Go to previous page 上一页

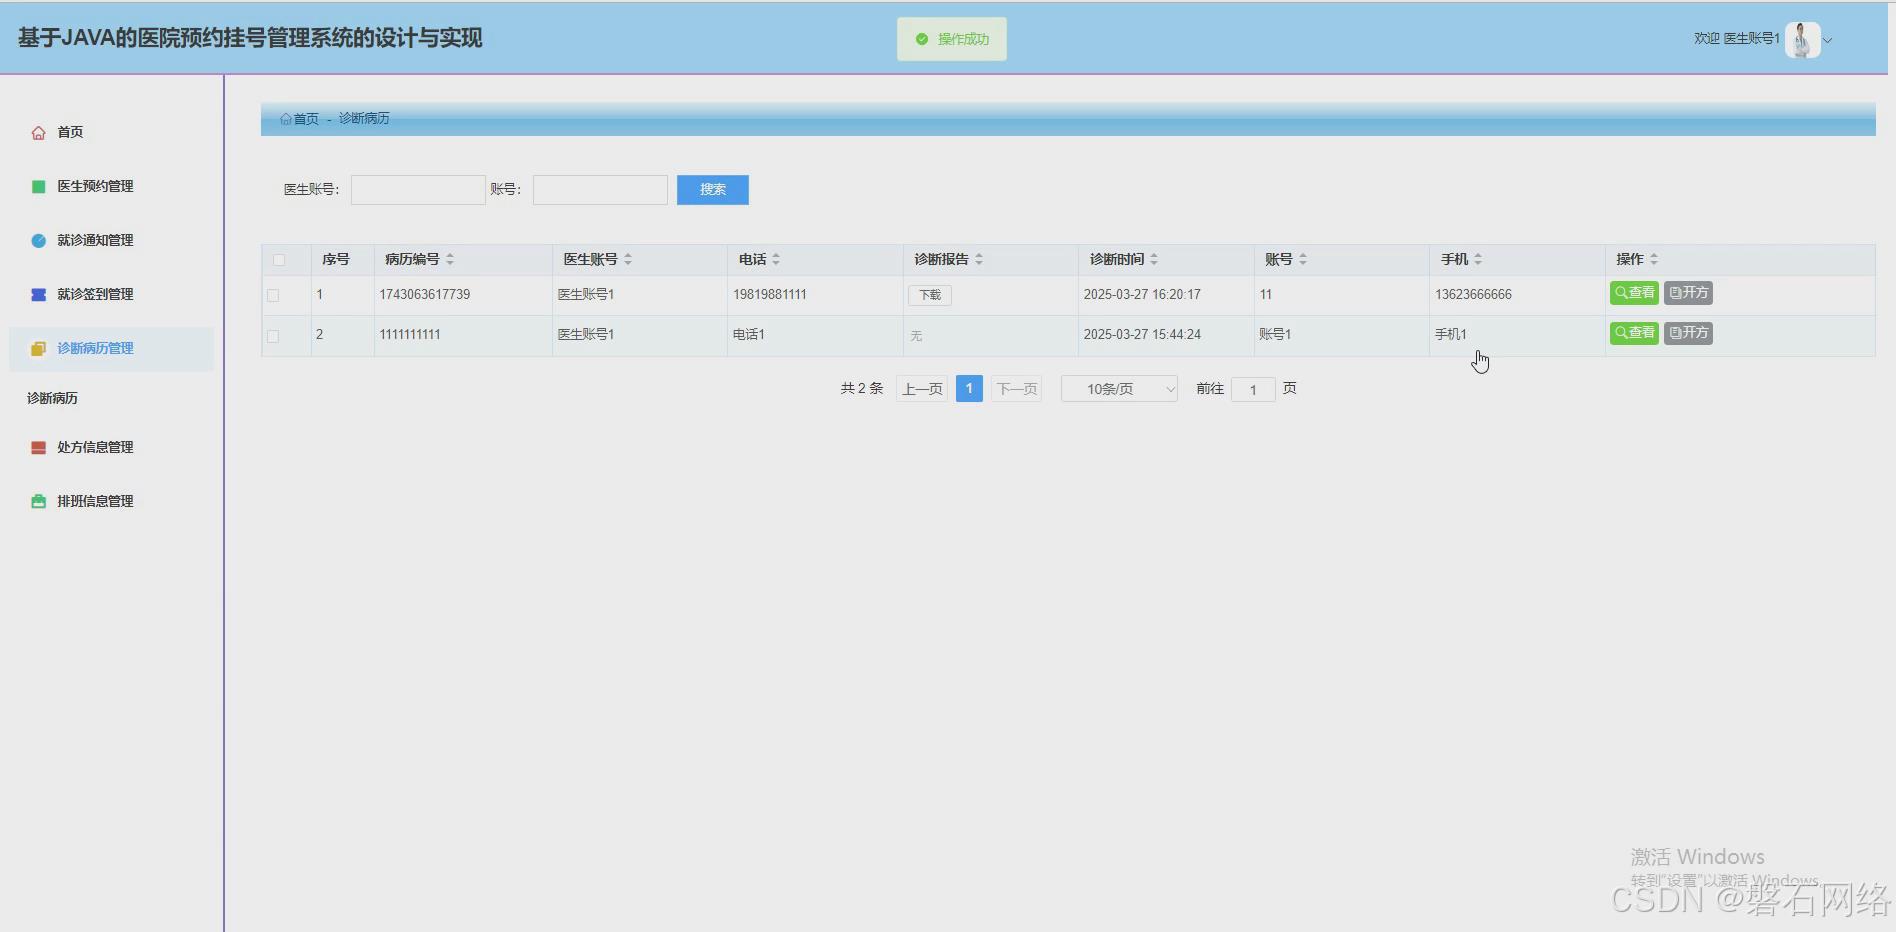(x=922, y=389)
